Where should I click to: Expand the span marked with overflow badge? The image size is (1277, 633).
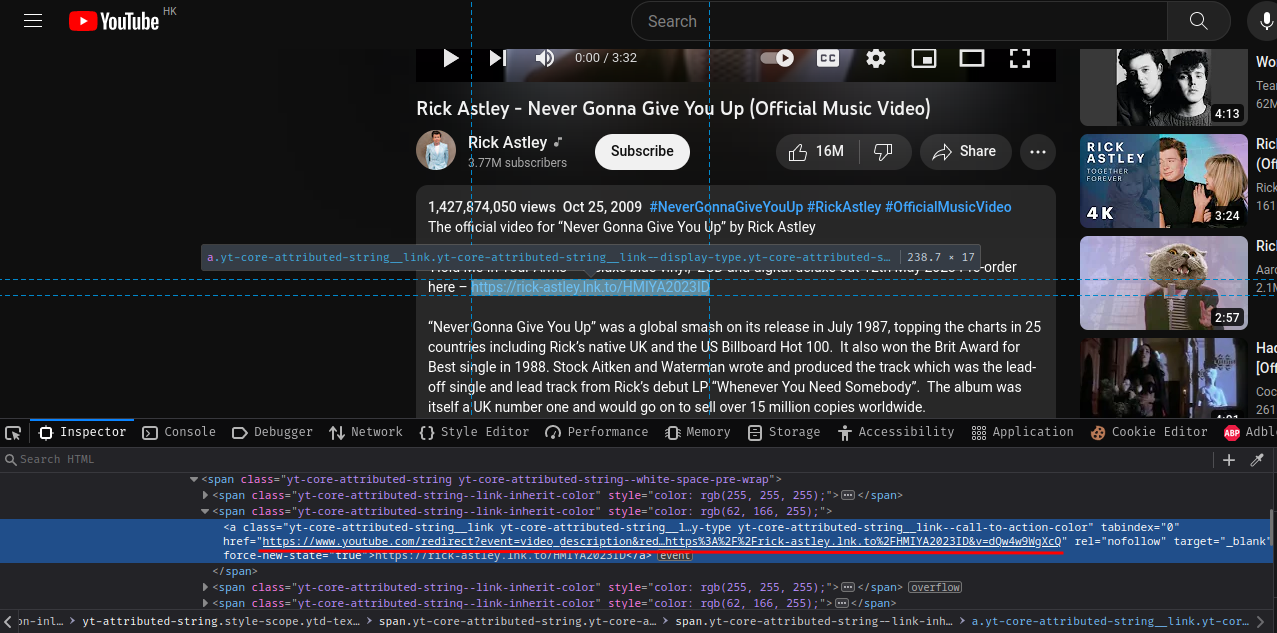pos(206,587)
